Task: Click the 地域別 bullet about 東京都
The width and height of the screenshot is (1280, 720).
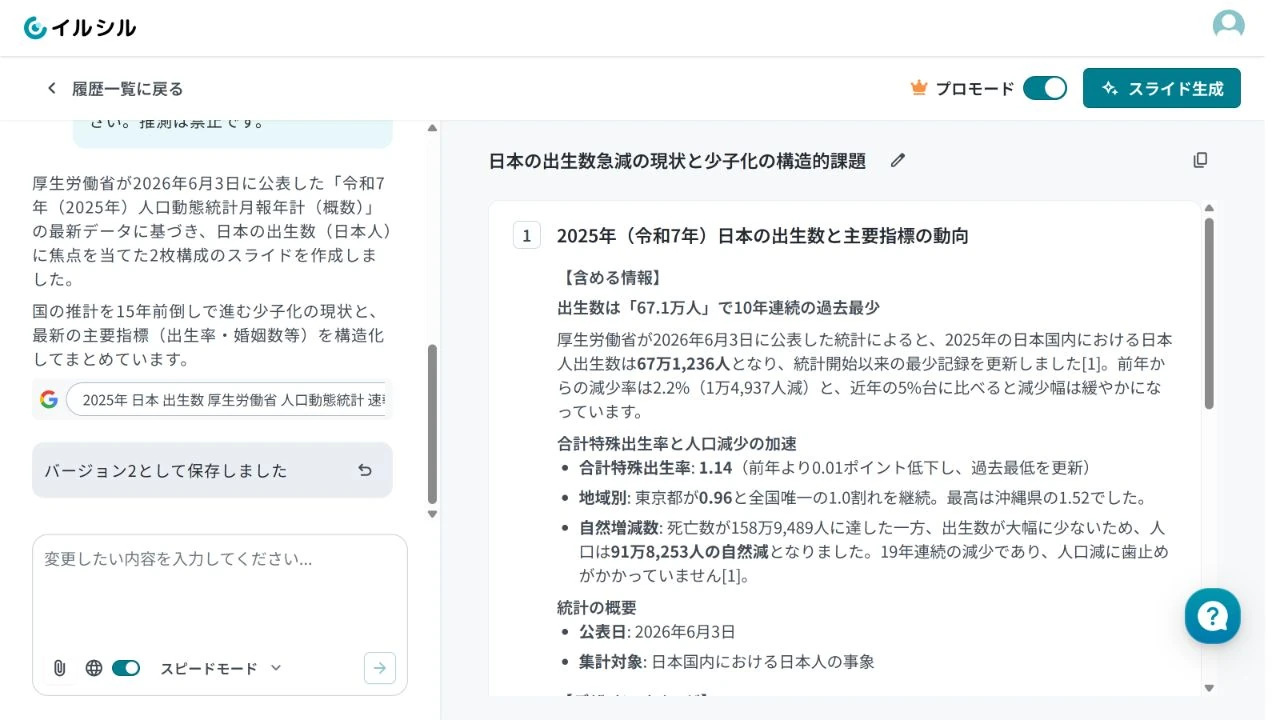Action: pos(863,498)
